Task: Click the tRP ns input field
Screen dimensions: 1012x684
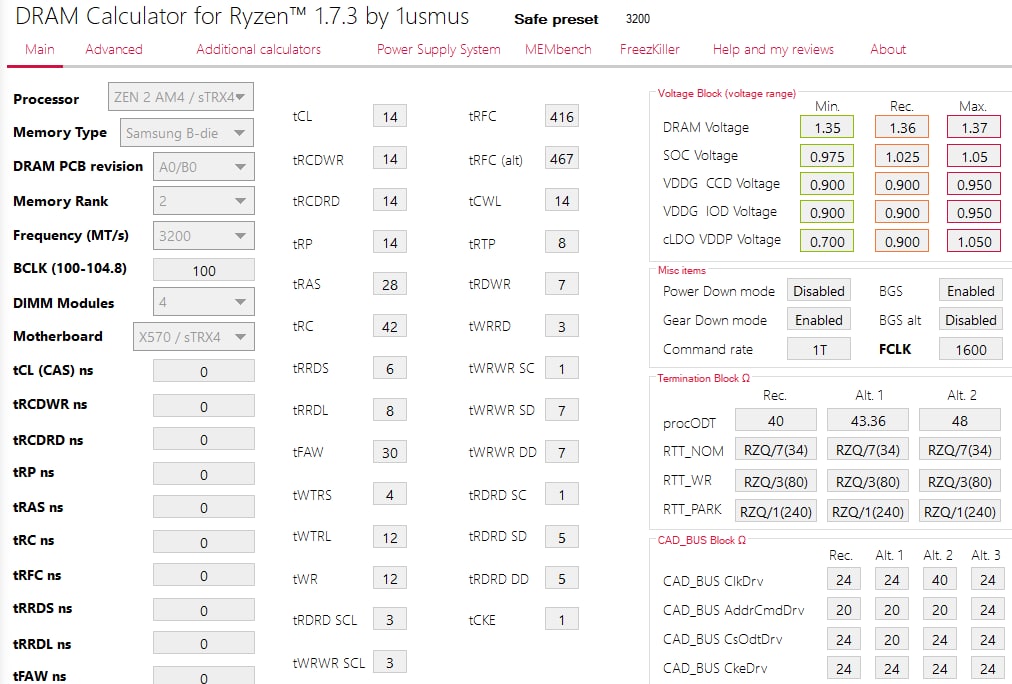Action: point(203,474)
